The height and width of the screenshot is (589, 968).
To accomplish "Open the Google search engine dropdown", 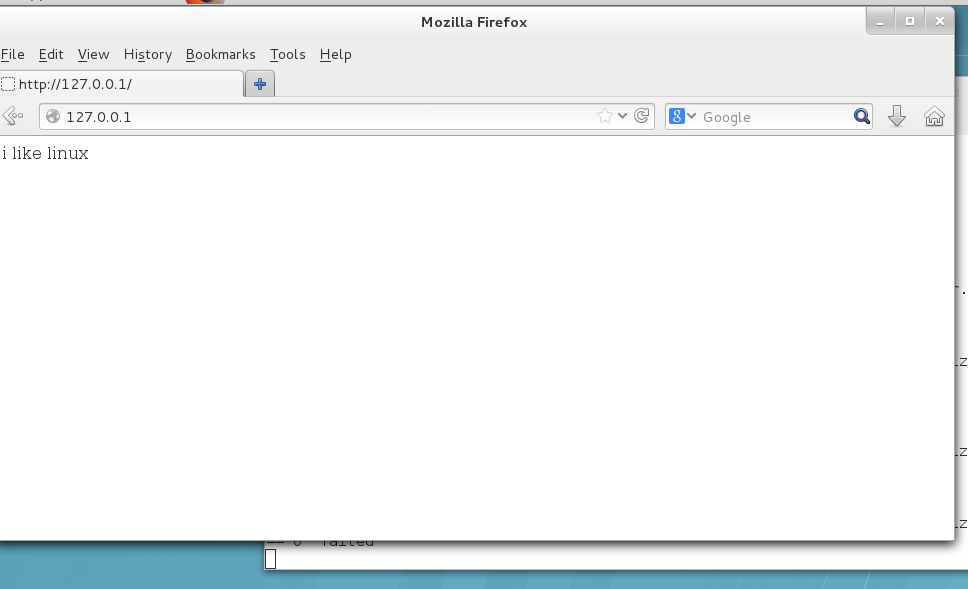I will click(x=682, y=117).
